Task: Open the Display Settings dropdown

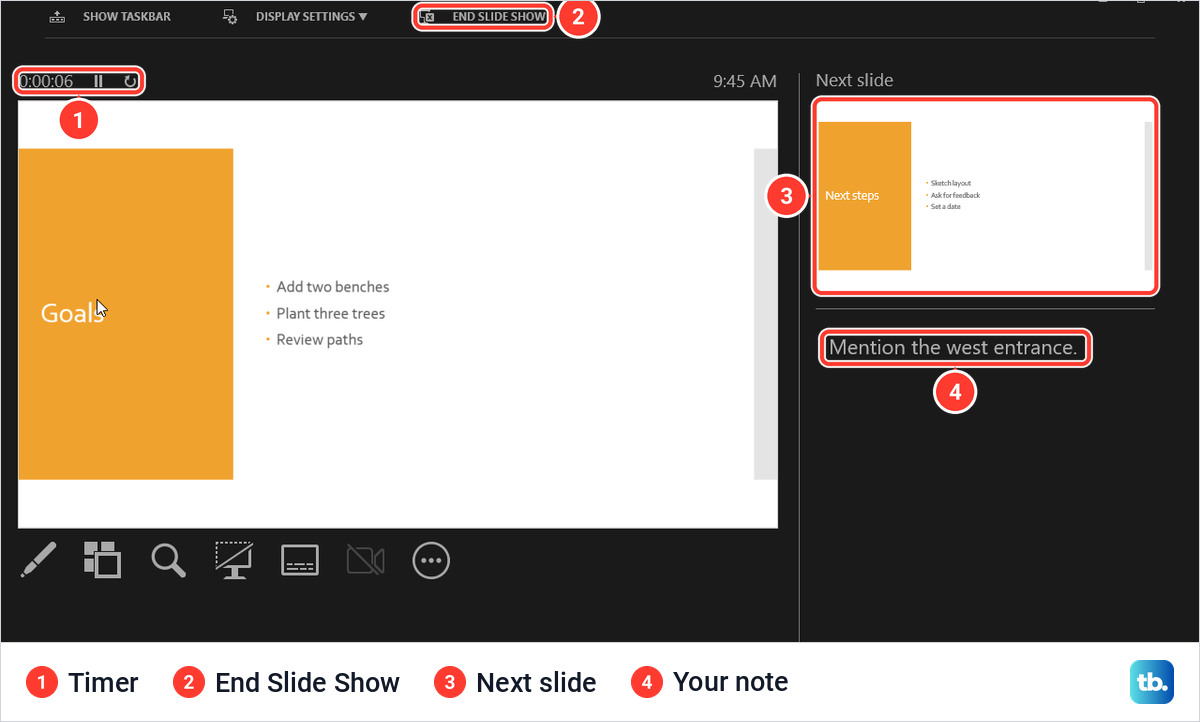Action: pos(295,17)
